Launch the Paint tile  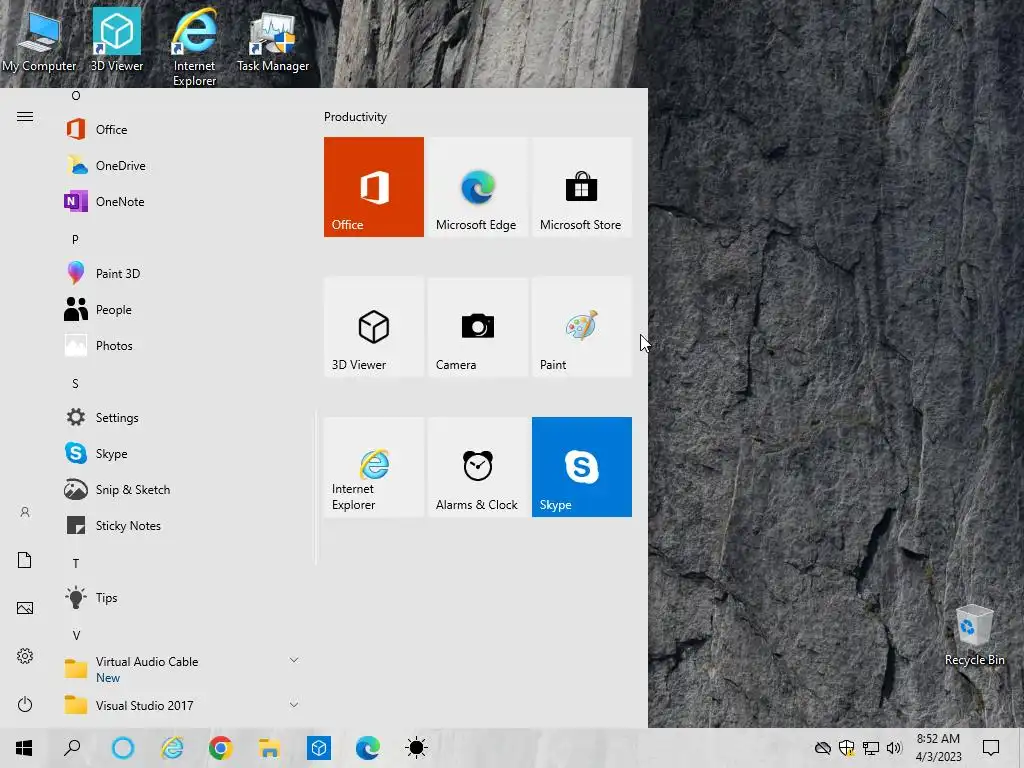[582, 327]
